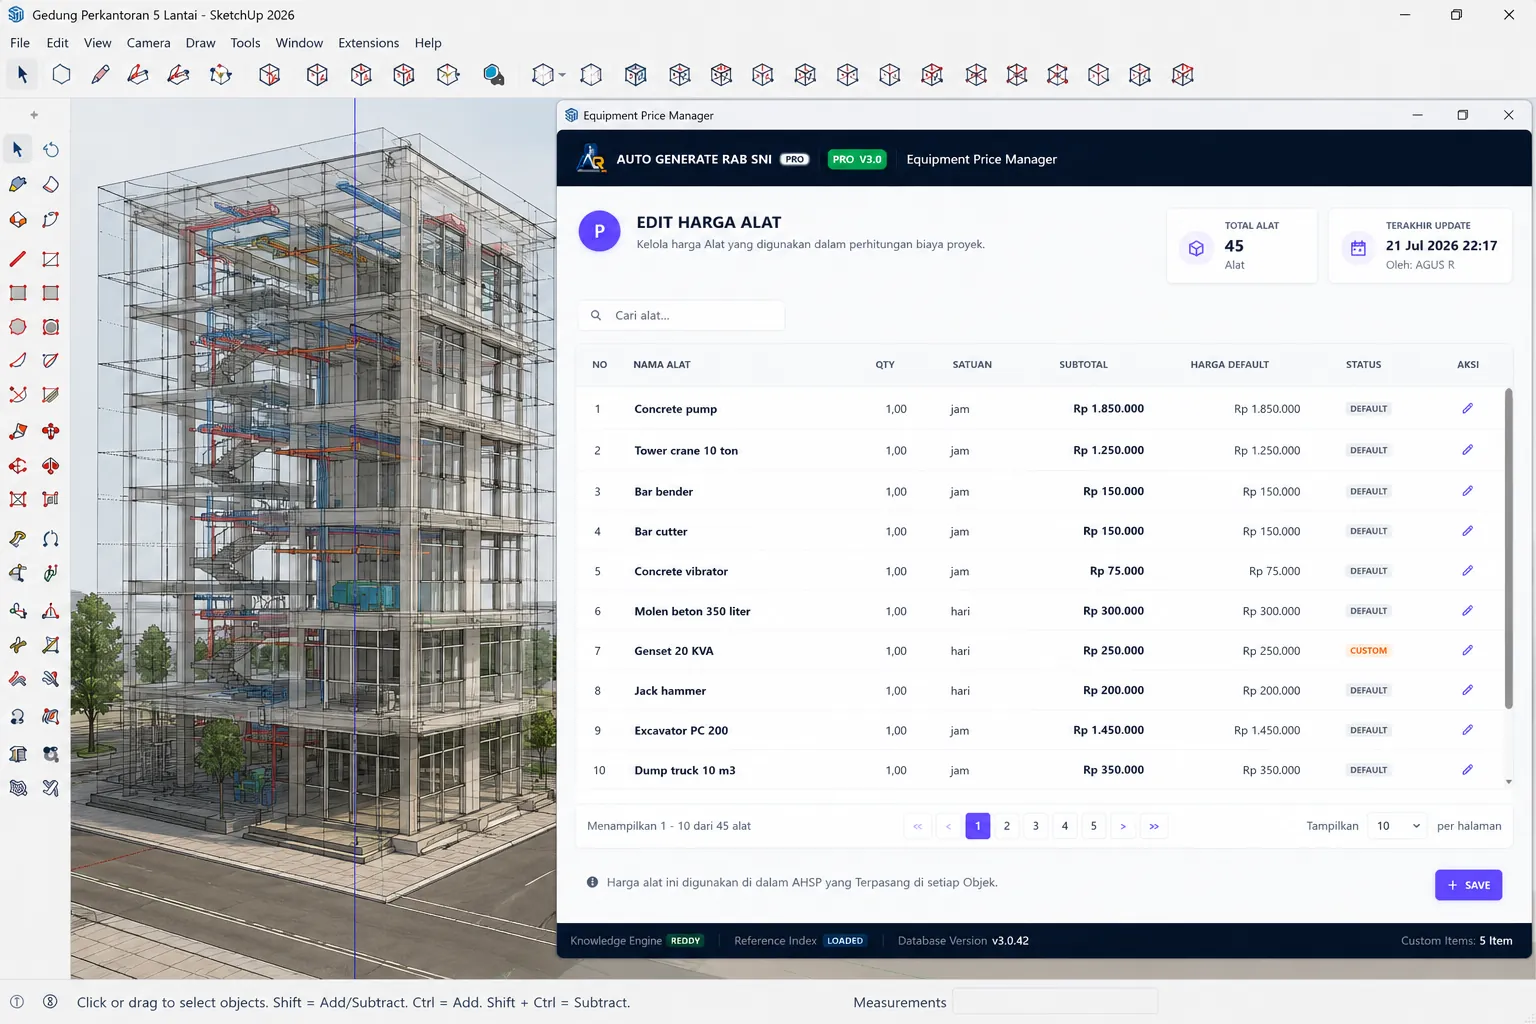Click the SAVE button
Viewport: 1536px width, 1024px height.
(1468, 885)
